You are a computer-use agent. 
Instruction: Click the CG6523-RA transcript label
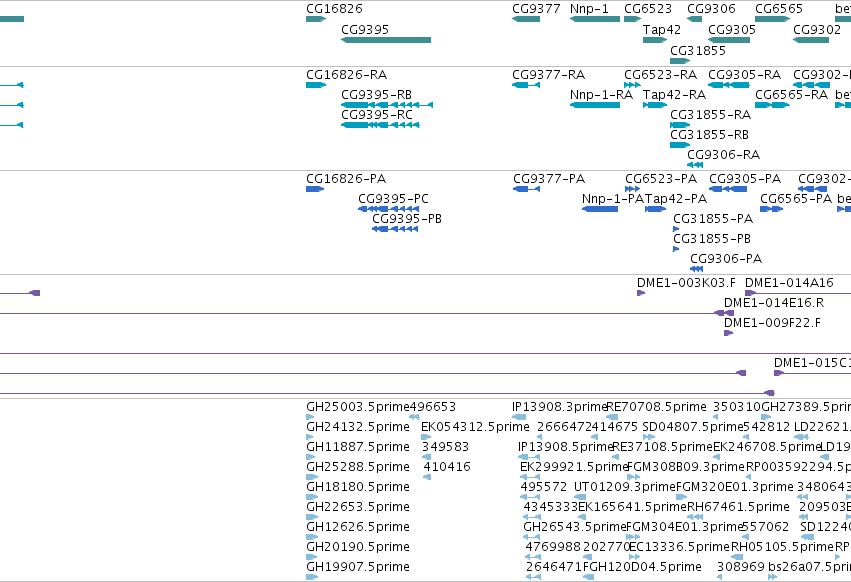[661, 74]
